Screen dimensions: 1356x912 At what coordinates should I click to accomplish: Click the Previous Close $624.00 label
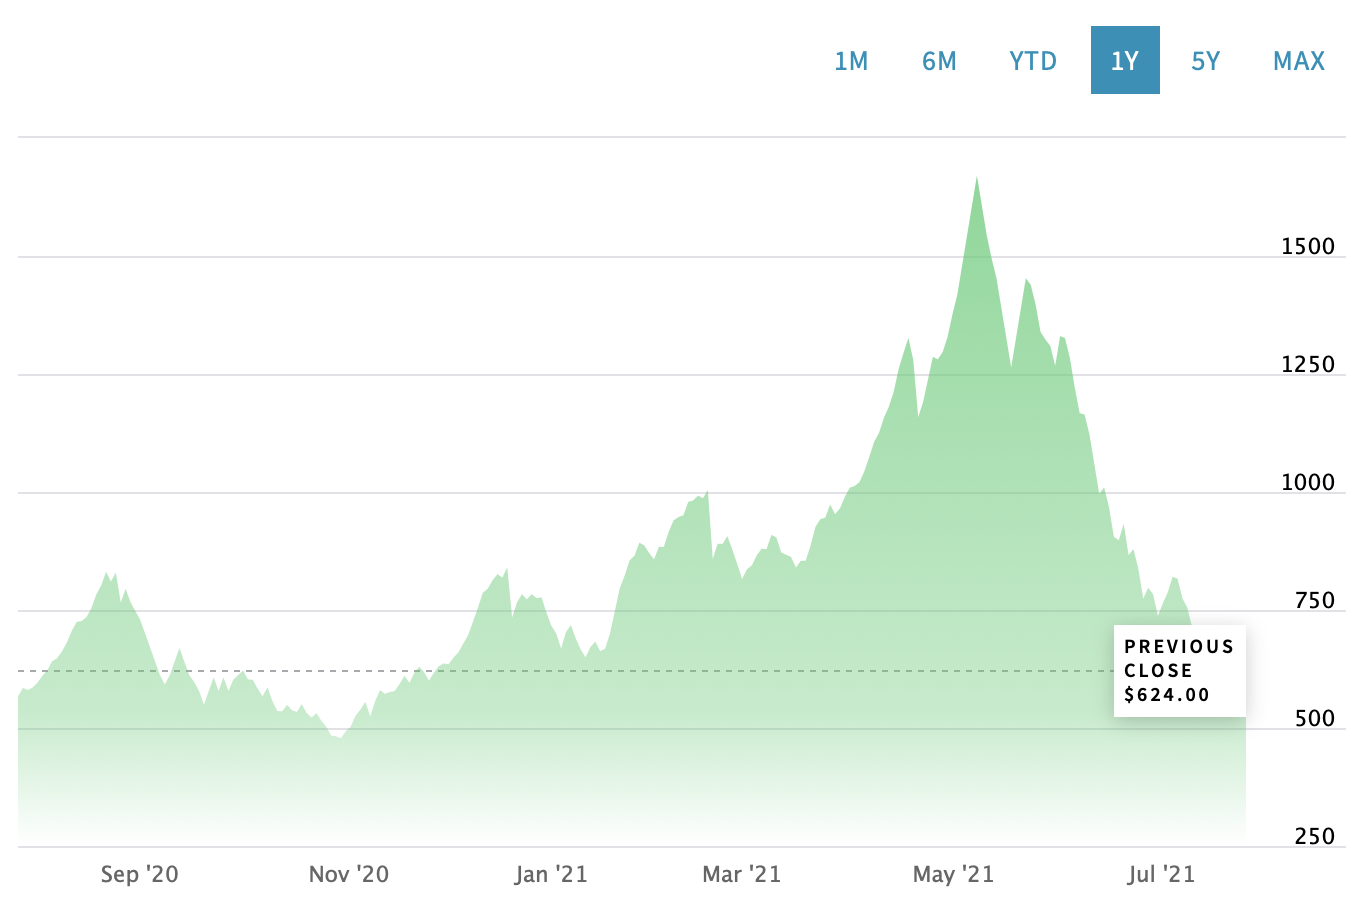1179,671
